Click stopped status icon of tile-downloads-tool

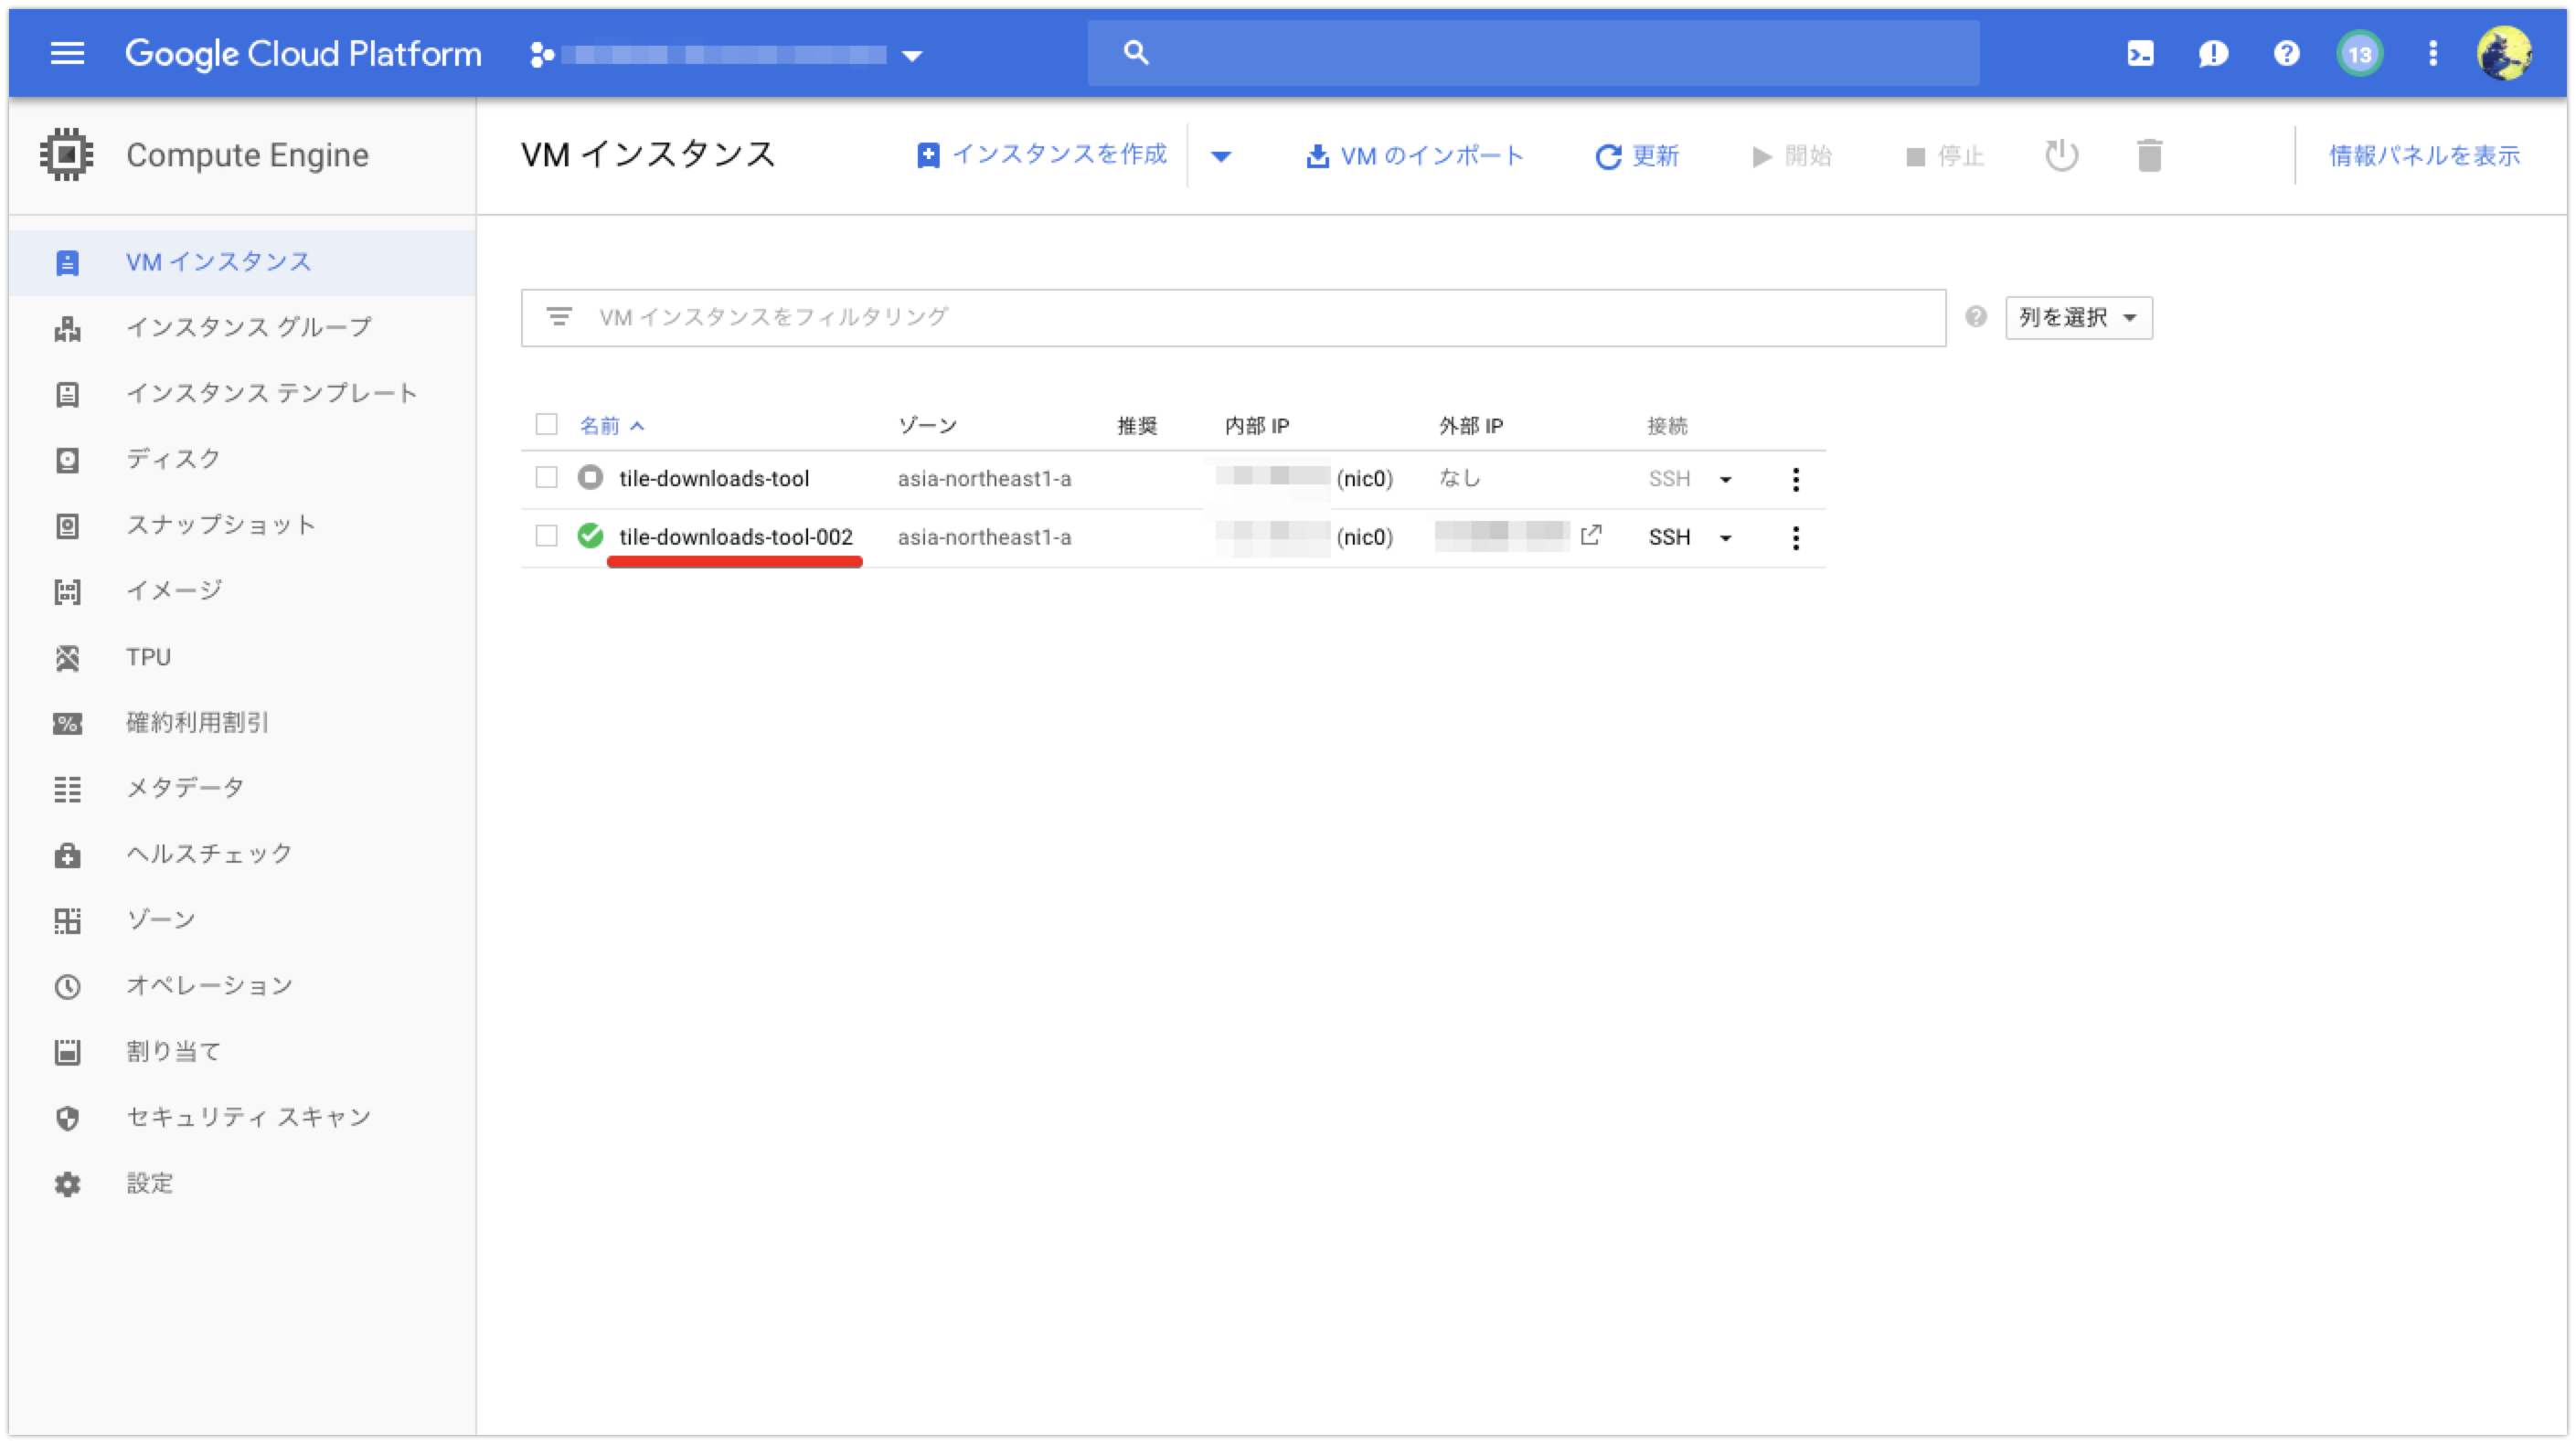click(x=590, y=478)
